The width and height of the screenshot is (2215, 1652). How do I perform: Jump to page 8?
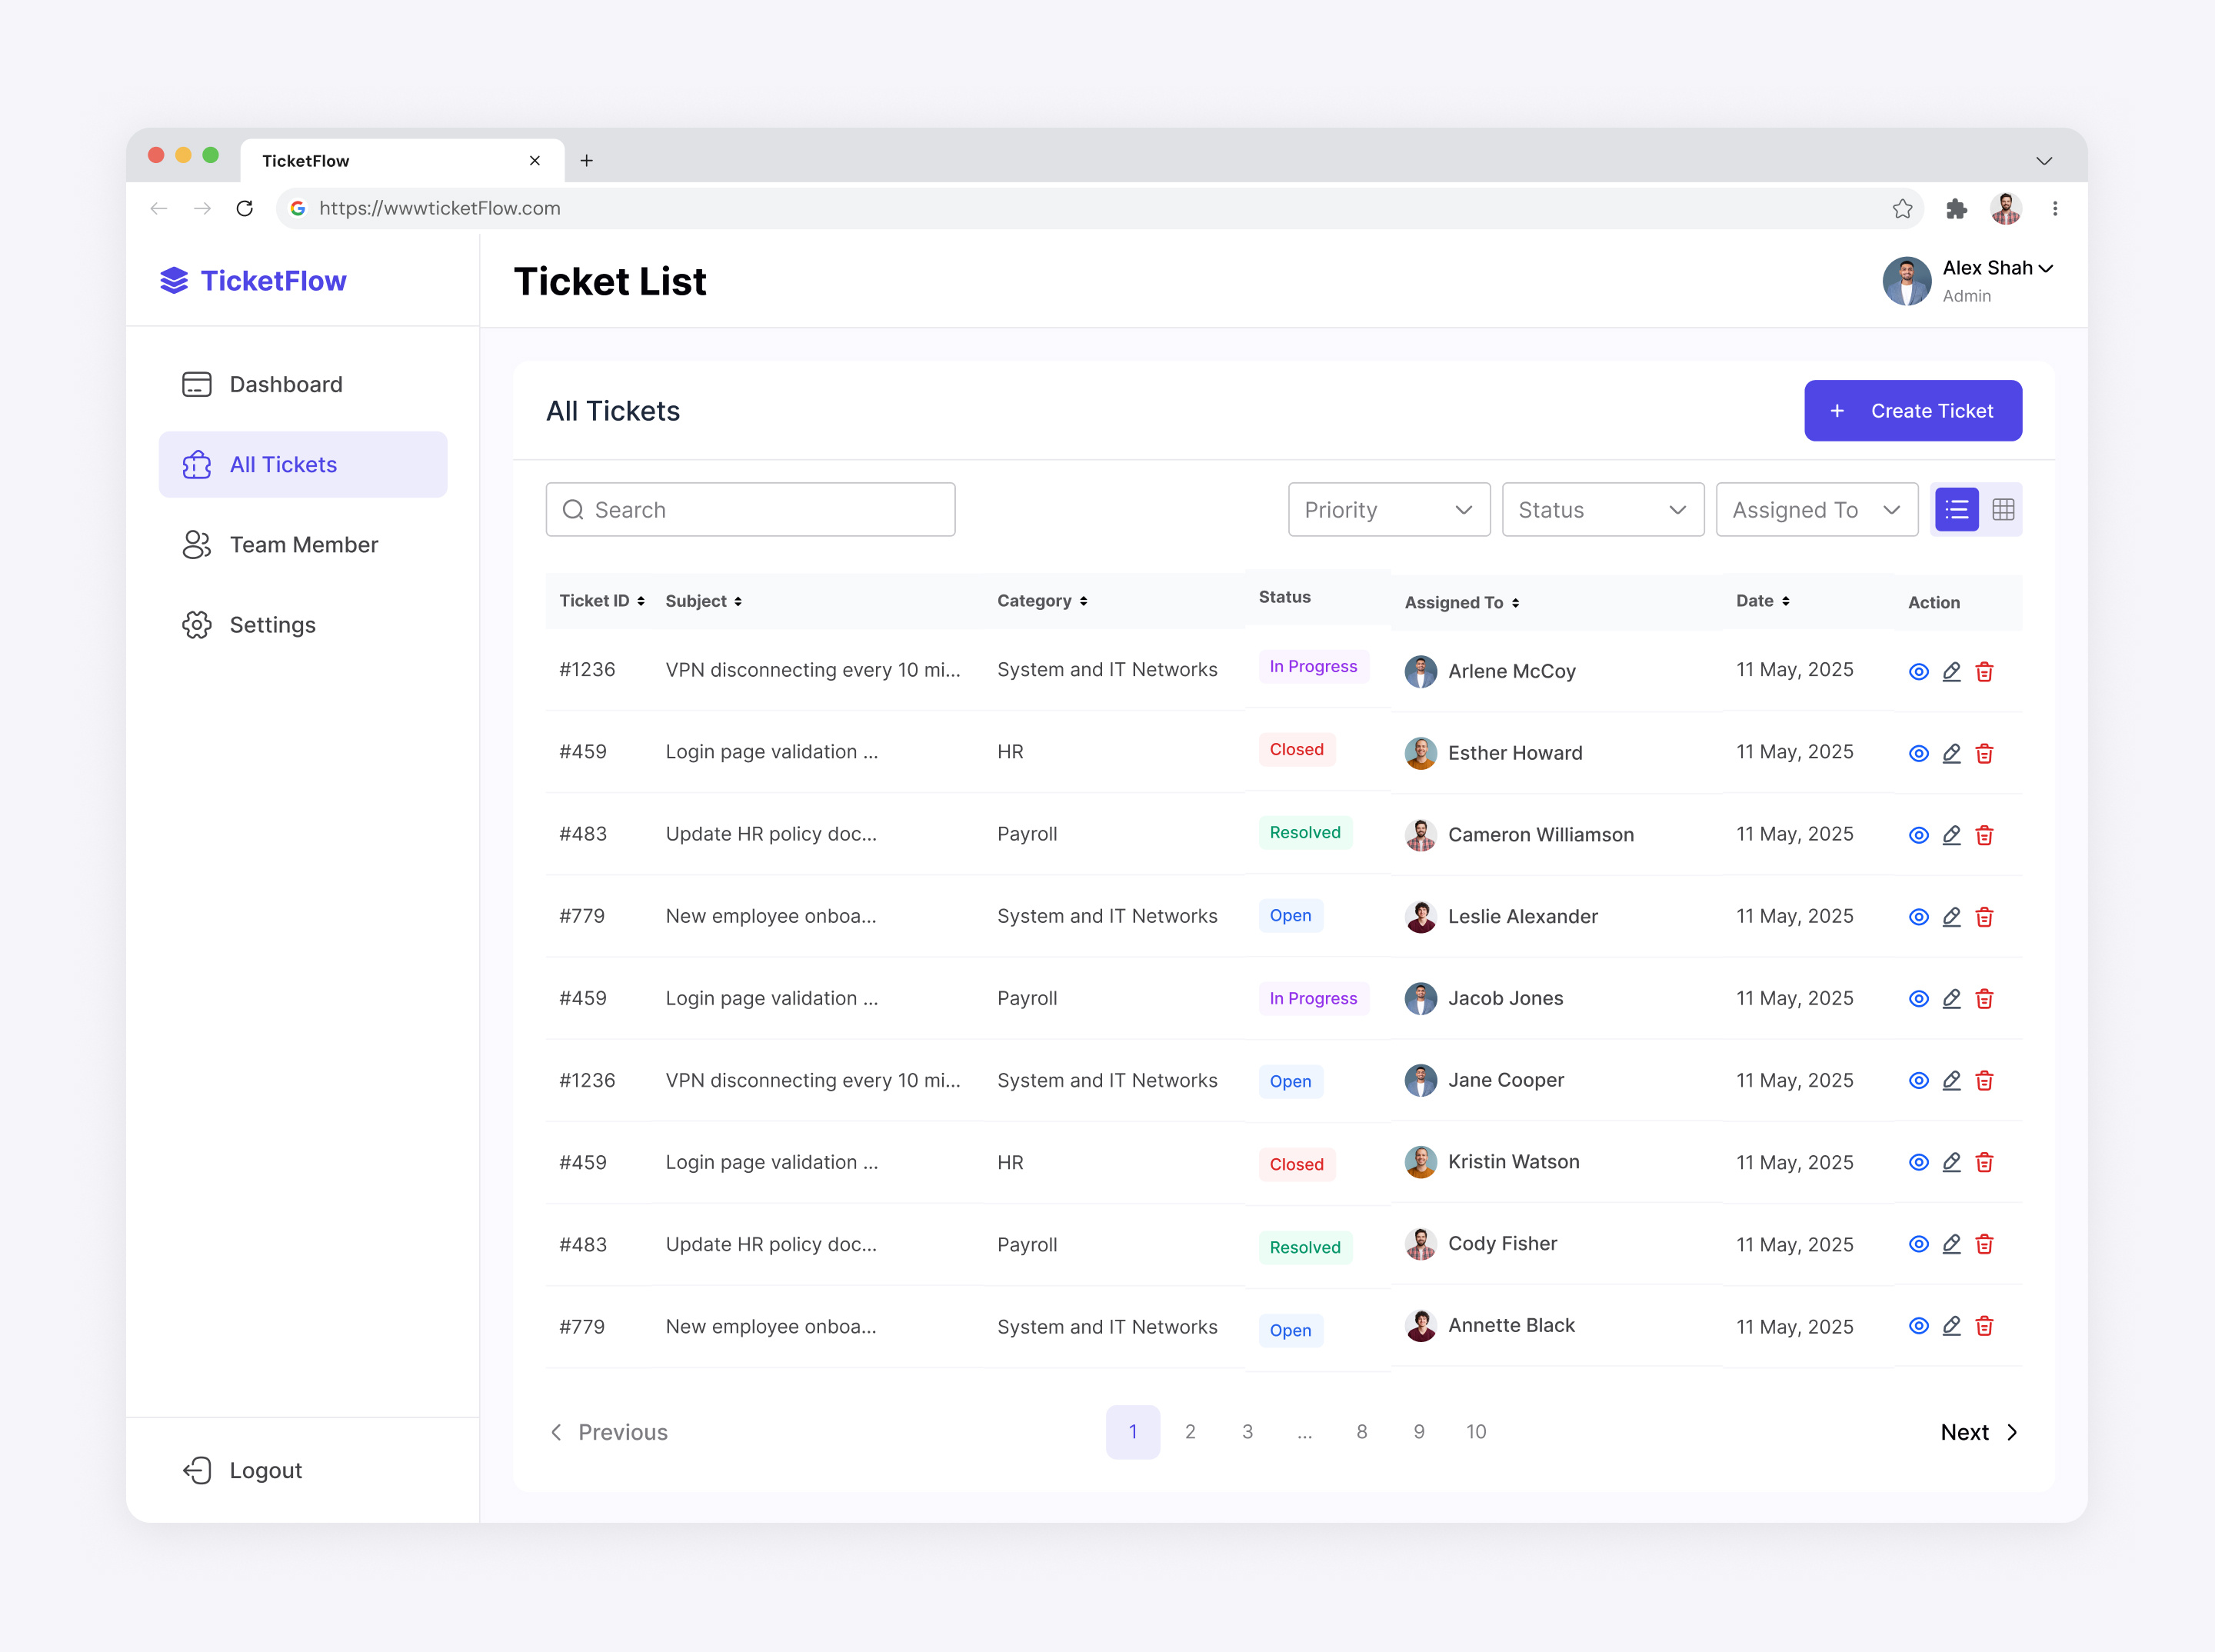tap(1361, 1432)
